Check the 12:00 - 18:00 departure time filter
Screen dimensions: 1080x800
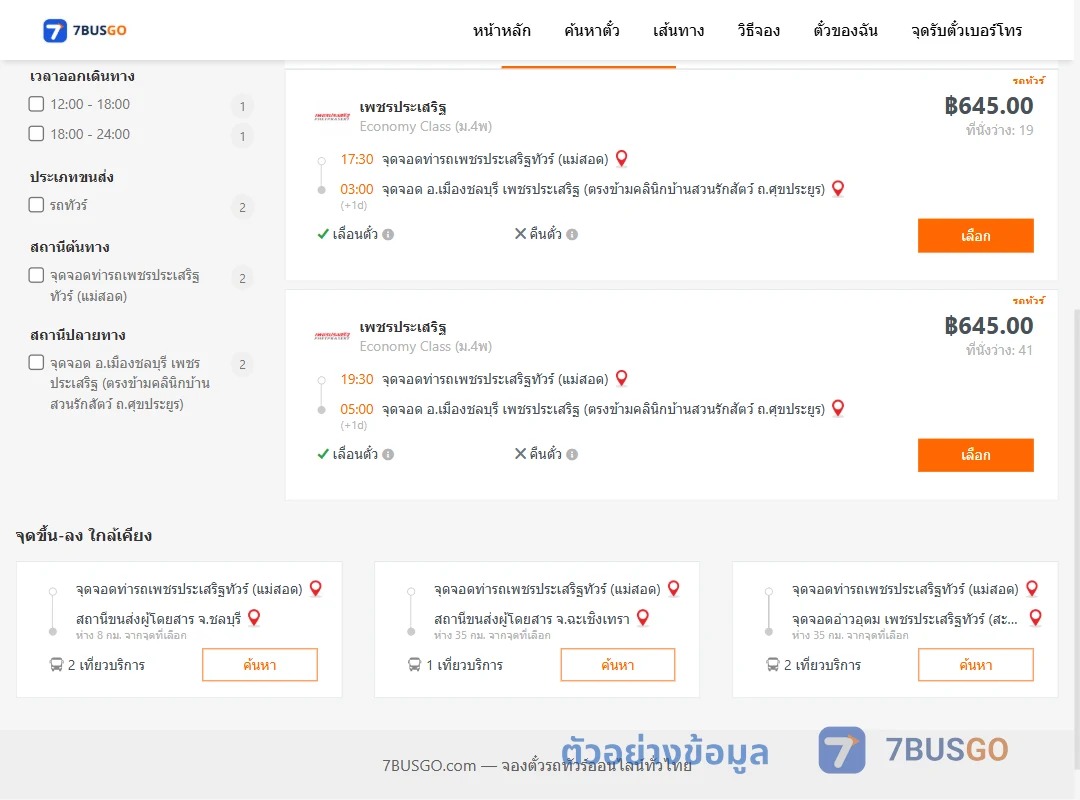36,104
